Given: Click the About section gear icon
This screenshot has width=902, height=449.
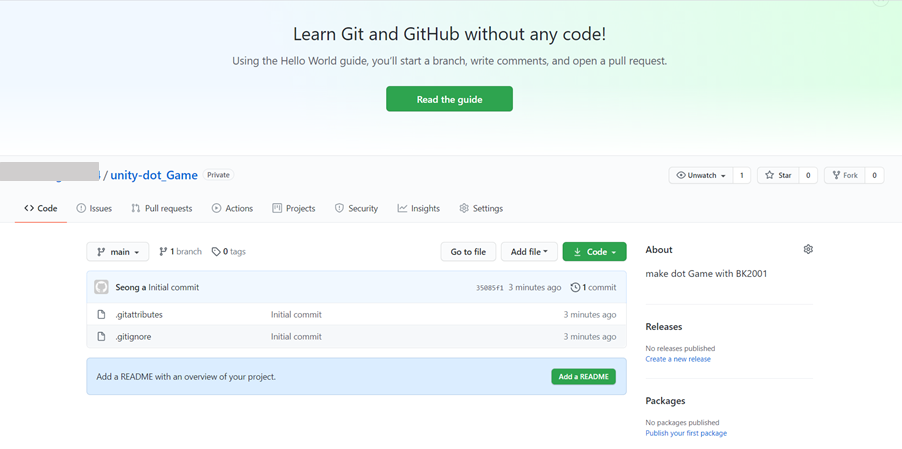Looking at the screenshot, I should point(808,250).
